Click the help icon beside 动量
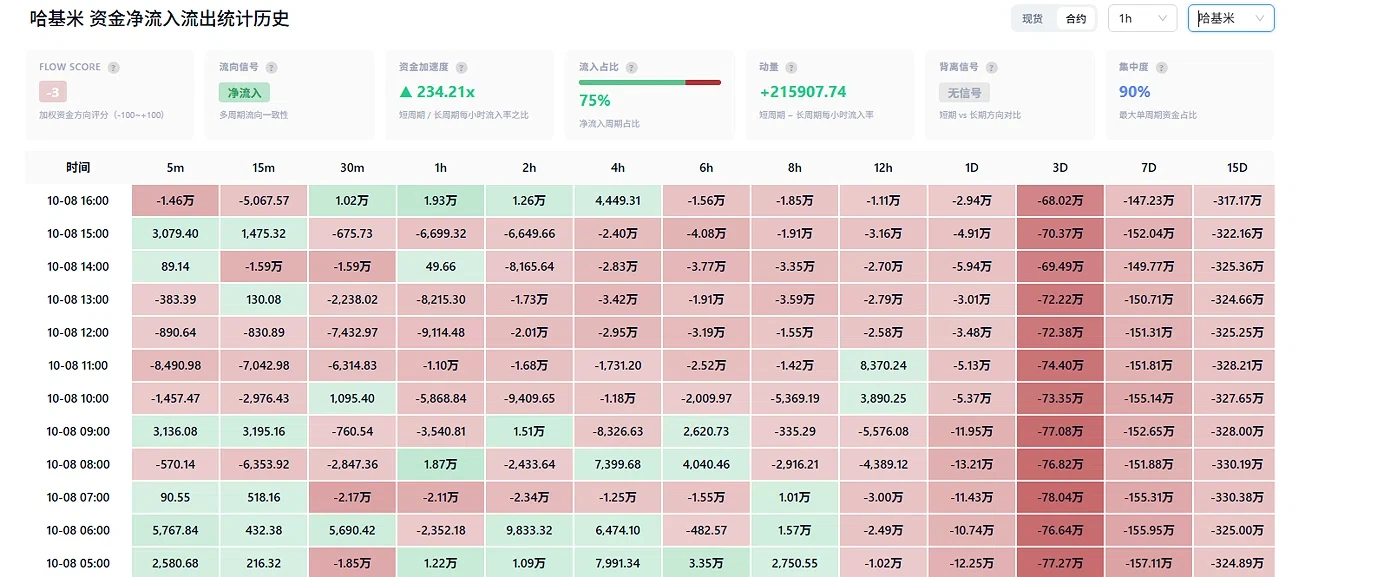 [792, 68]
